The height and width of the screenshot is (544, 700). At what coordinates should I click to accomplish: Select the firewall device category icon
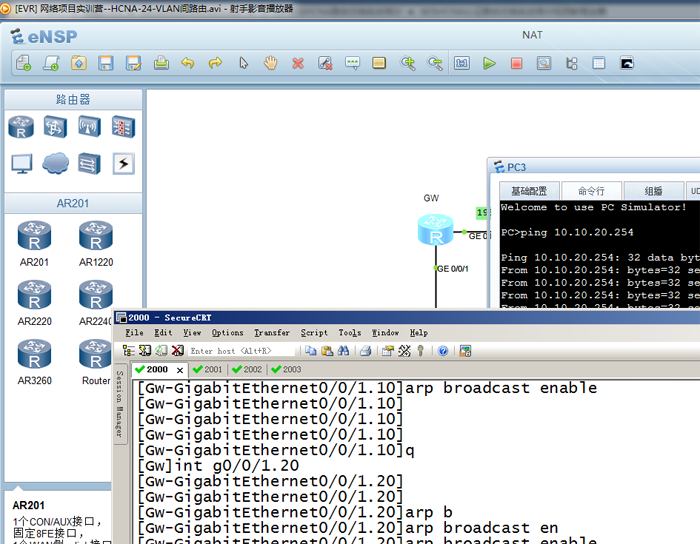(123, 127)
